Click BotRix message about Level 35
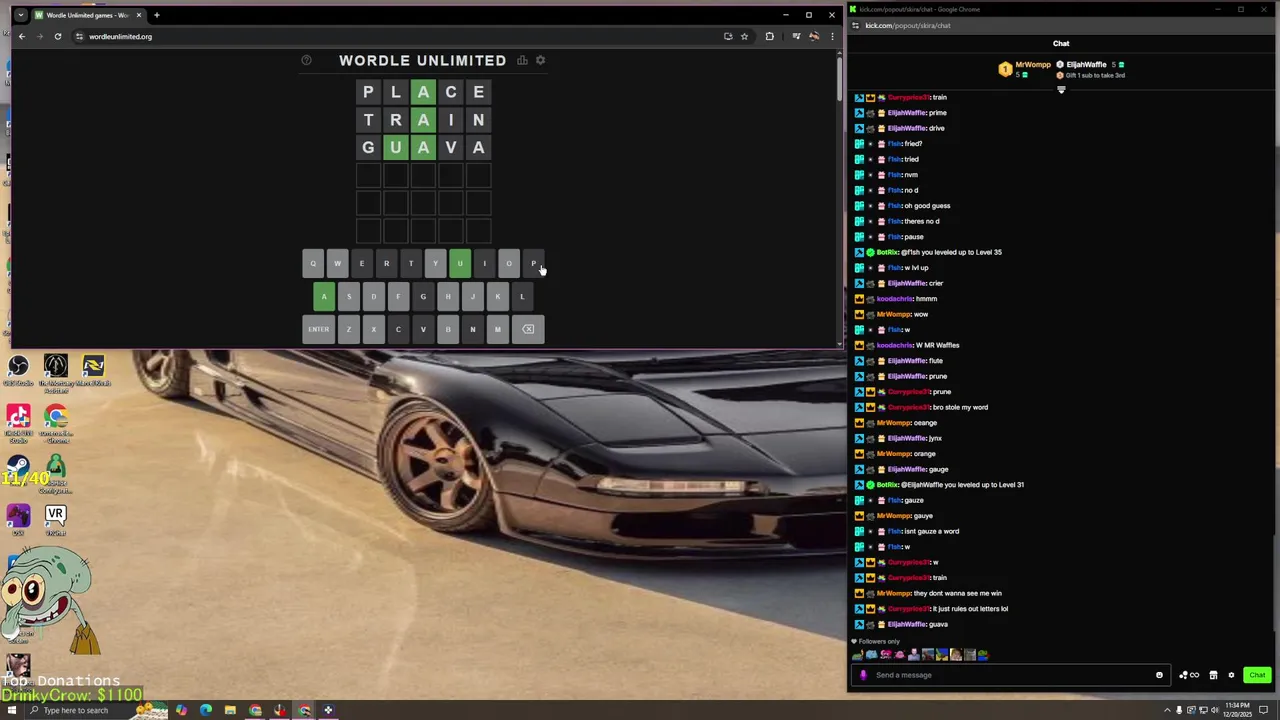 (x=939, y=252)
